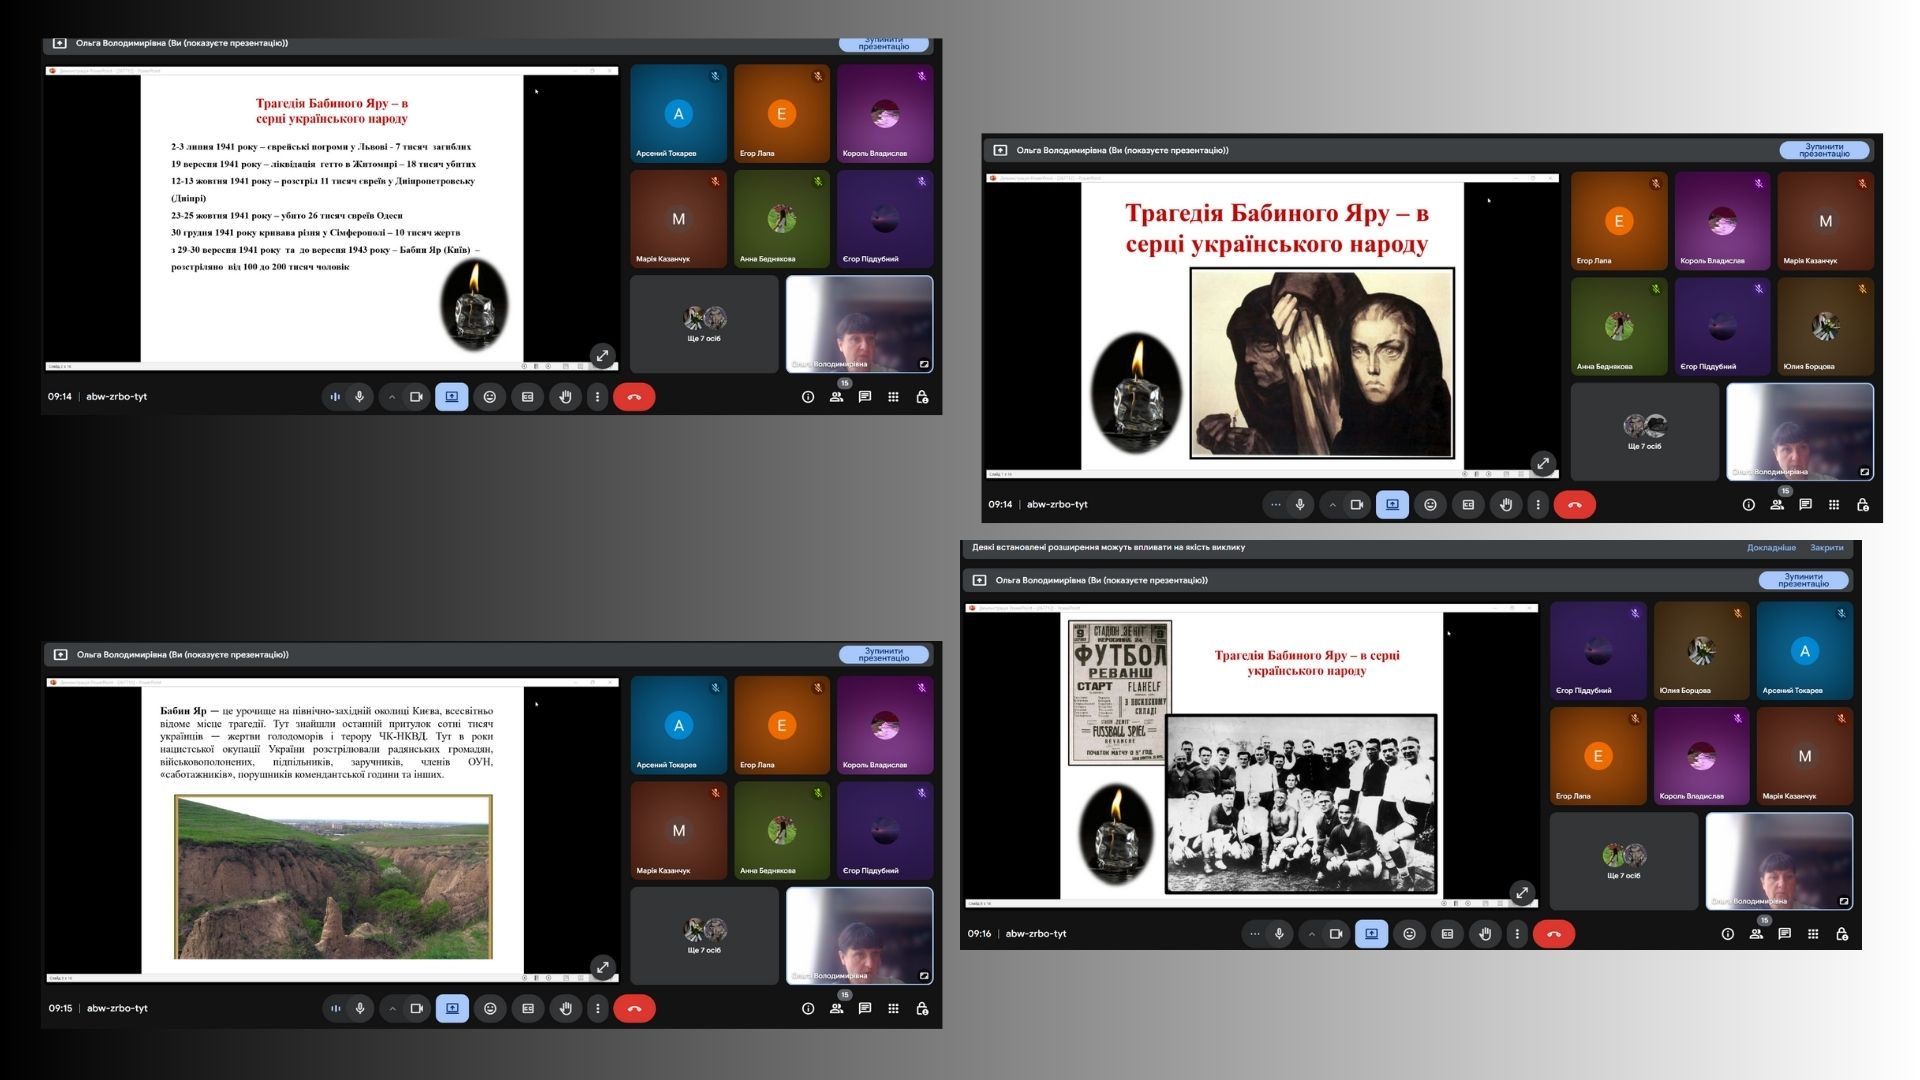Image resolution: width=1920 pixels, height=1080 pixels.
Task: Expand video settings chevron in the 09:15 window
Action: (x=392, y=1008)
